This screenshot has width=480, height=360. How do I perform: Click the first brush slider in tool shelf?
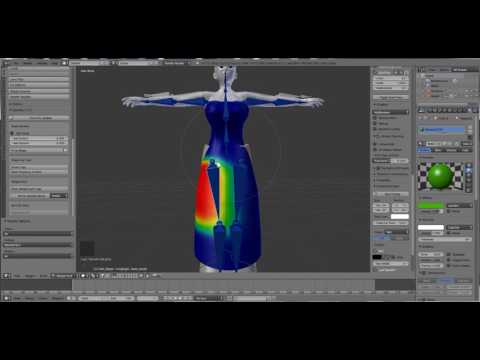(38, 138)
